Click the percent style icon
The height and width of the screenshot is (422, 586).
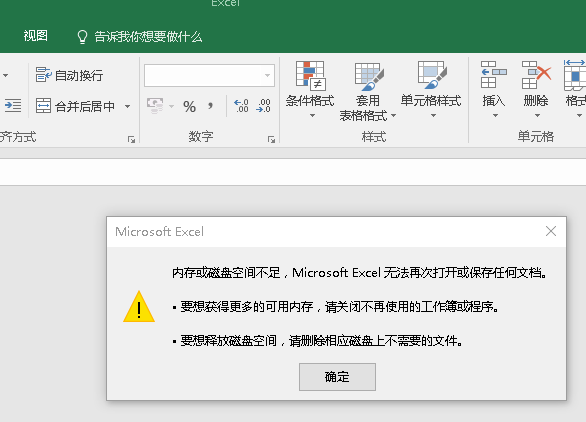[189, 107]
